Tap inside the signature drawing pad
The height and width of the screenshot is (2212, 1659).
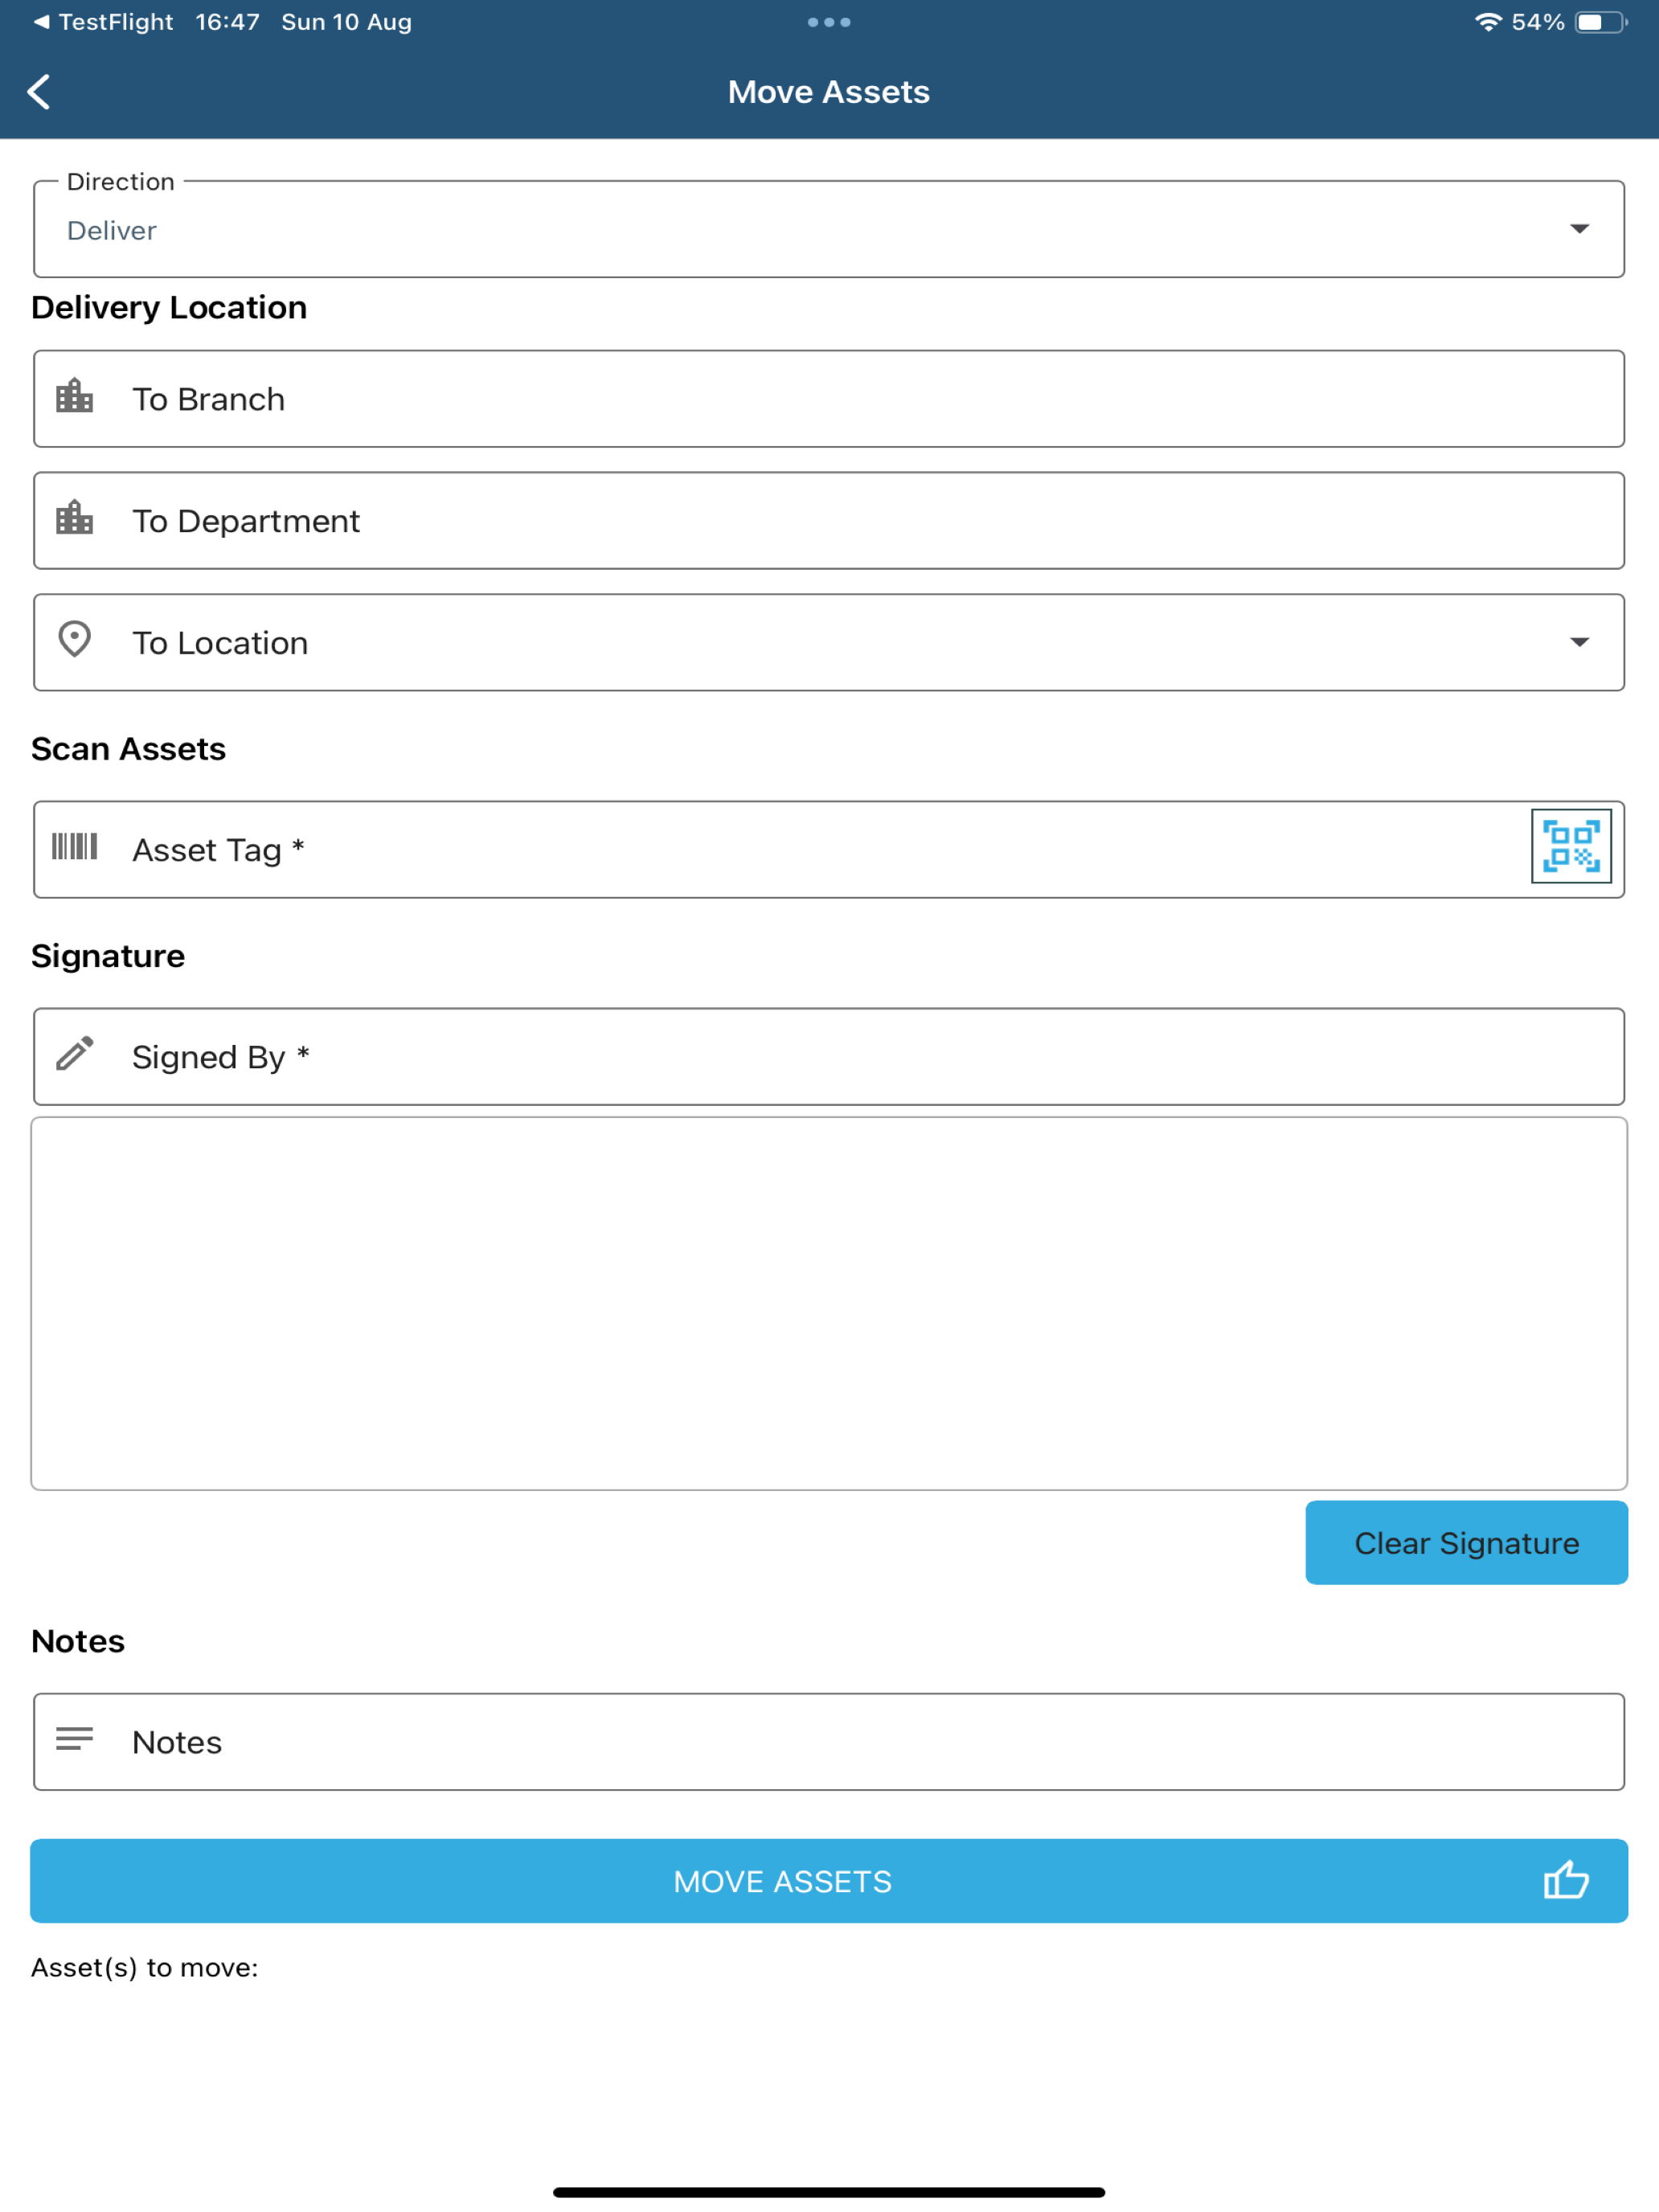coord(829,1303)
